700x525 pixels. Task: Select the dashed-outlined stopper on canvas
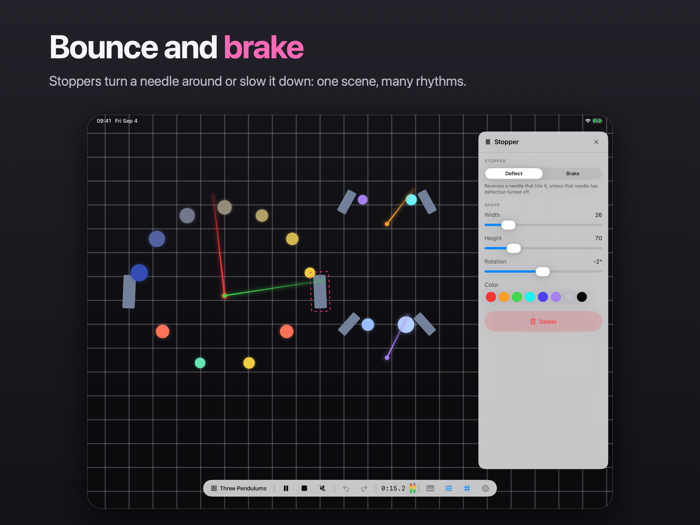pos(320,292)
